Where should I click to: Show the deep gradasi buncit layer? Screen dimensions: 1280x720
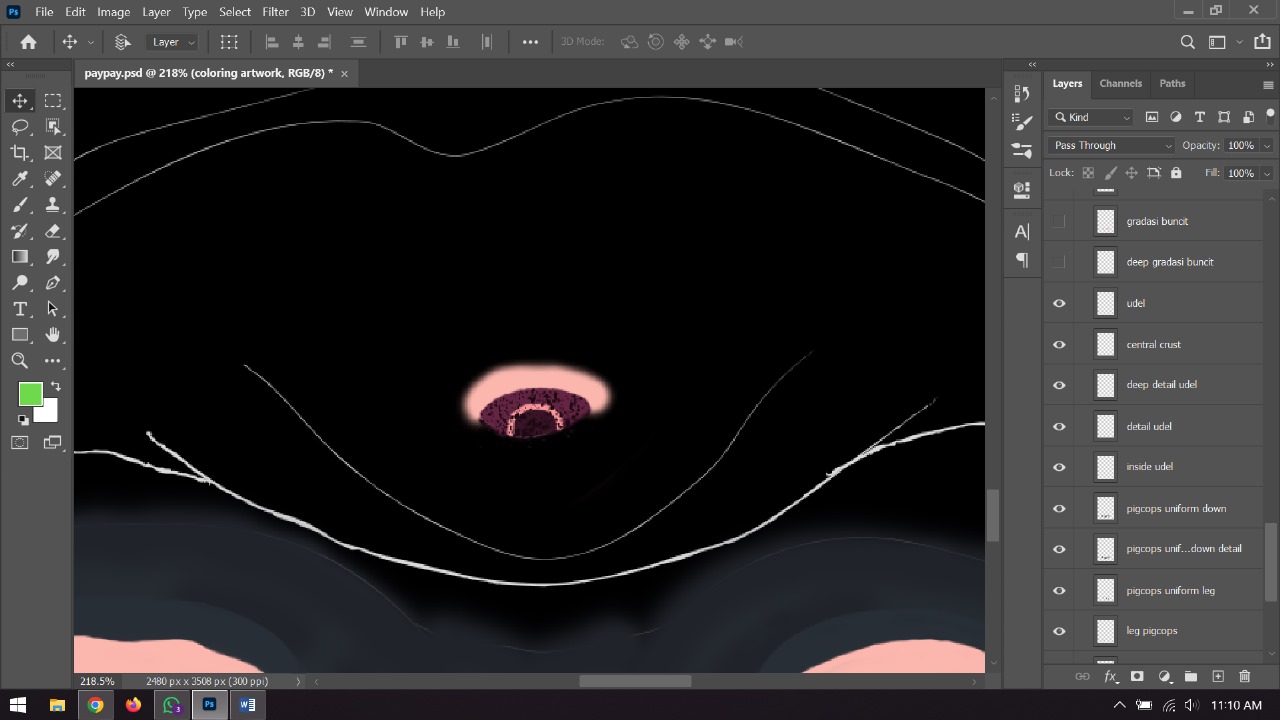[x=1059, y=262]
